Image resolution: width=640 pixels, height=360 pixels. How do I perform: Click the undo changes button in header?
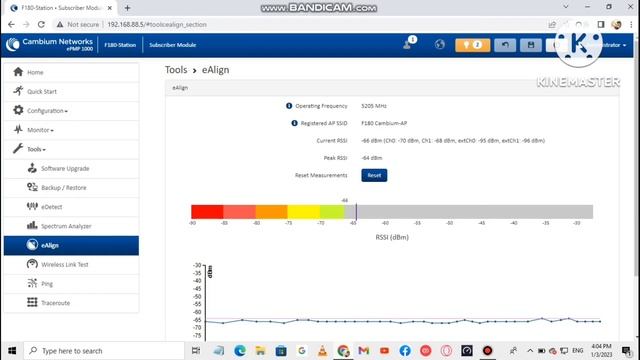pyautogui.click(x=505, y=45)
